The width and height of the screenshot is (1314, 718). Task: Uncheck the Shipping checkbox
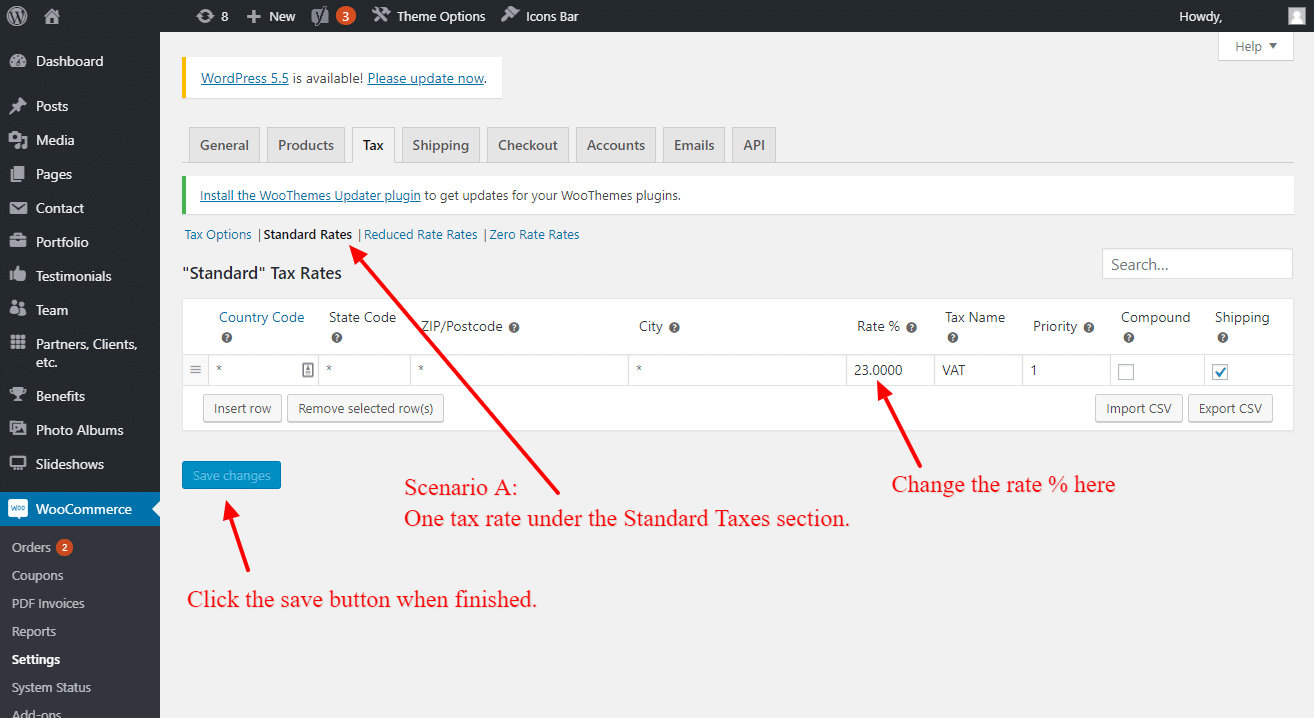(1220, 372)
